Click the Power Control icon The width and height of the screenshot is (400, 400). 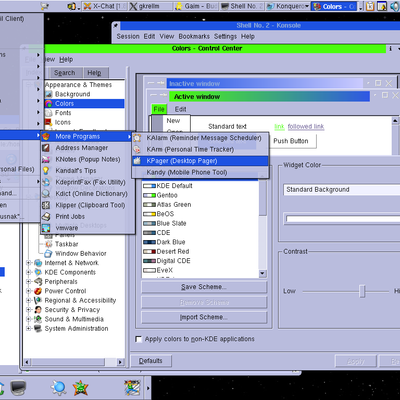(x=38, y=291)
